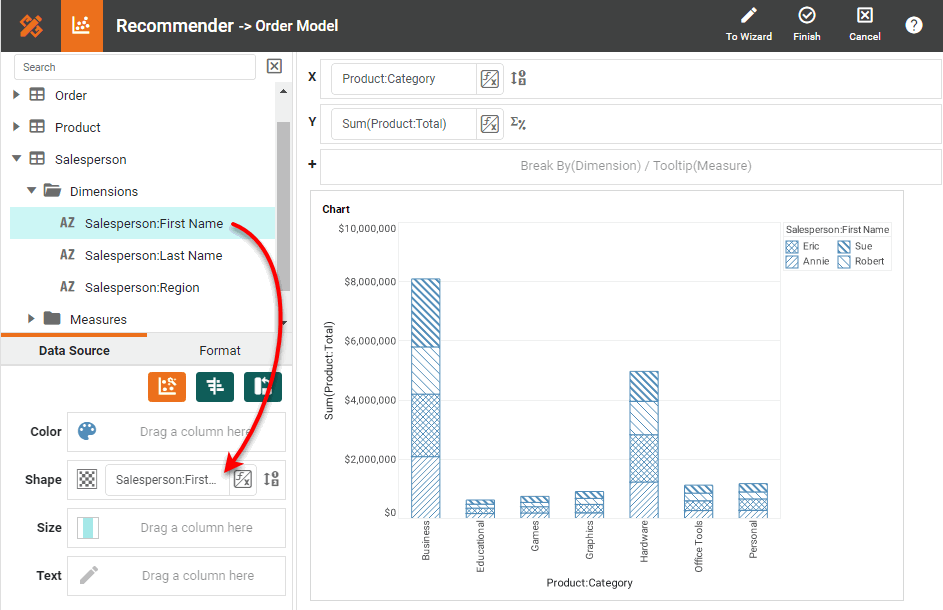
Task: Click the To Wizard button
Action: point(748,24)
